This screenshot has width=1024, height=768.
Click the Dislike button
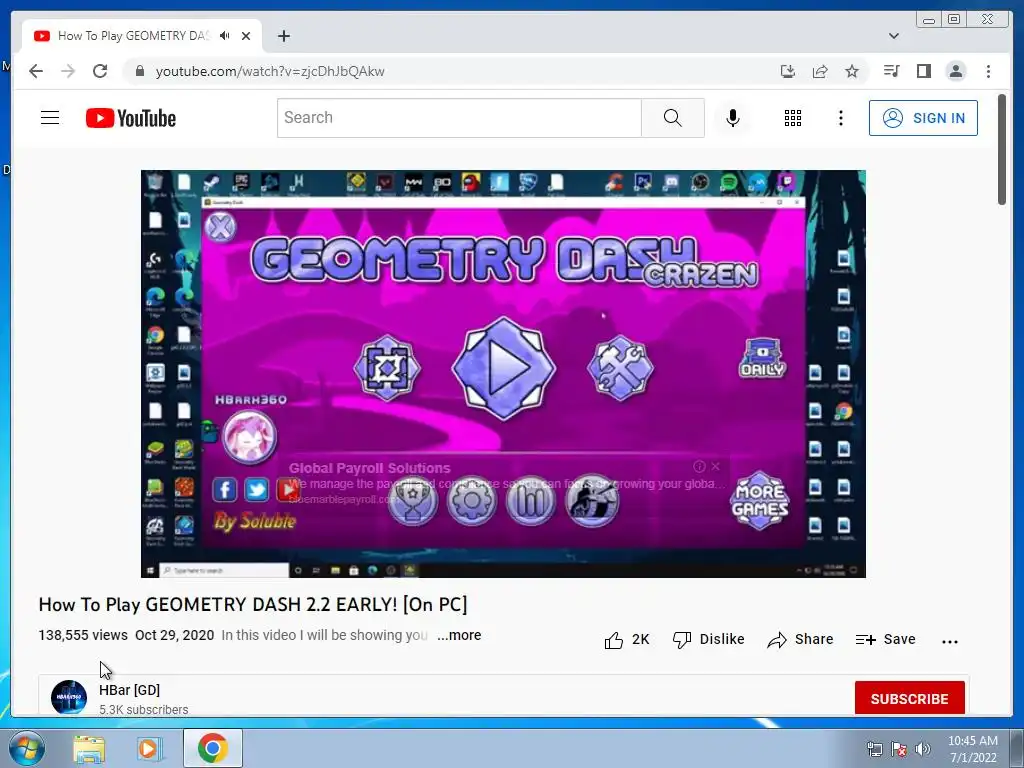[x=709, y=640]
